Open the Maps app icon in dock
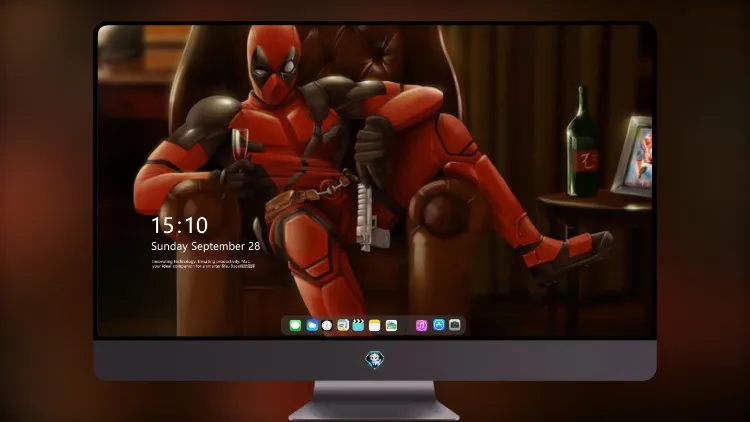The height and width of the screenshot is (422, 750). point(342,325)
